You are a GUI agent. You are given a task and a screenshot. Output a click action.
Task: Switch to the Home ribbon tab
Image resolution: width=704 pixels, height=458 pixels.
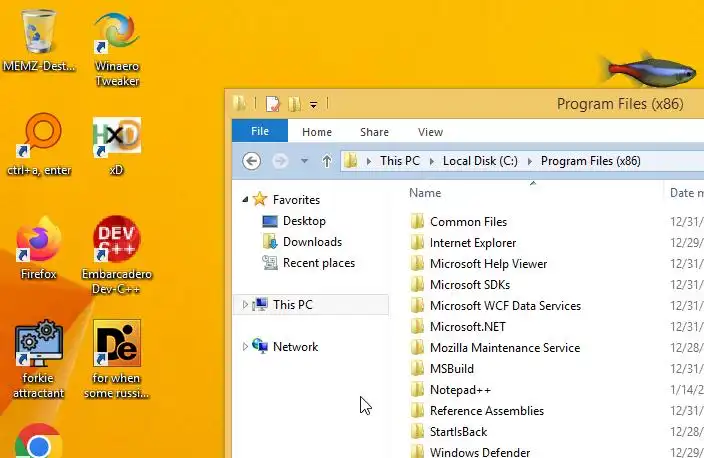click(x=317, y=132)
